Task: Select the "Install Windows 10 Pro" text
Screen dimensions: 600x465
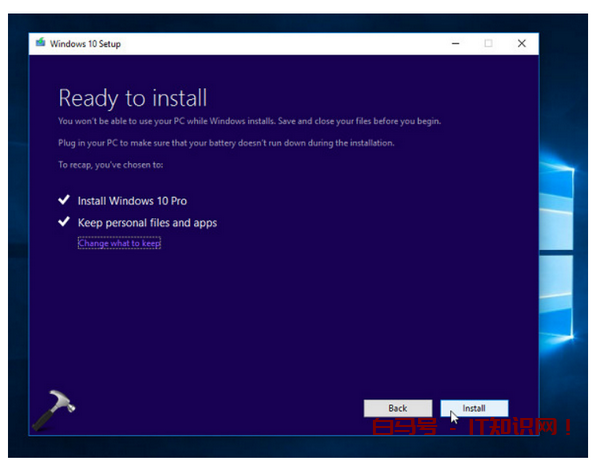Action: click(132, 201)
